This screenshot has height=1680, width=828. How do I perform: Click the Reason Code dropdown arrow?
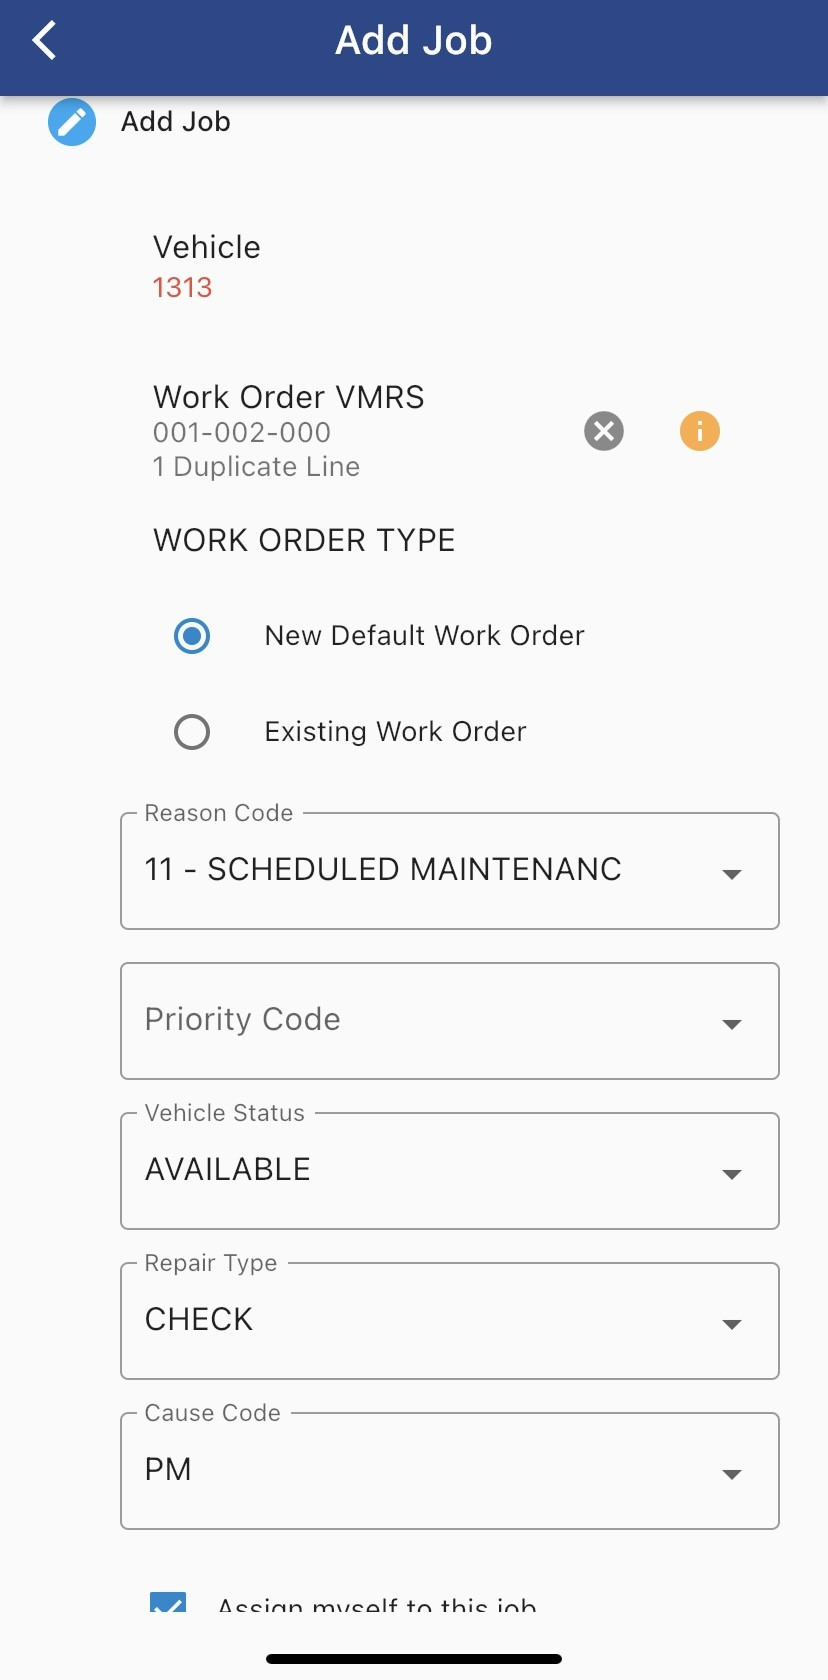coord(732,874)
